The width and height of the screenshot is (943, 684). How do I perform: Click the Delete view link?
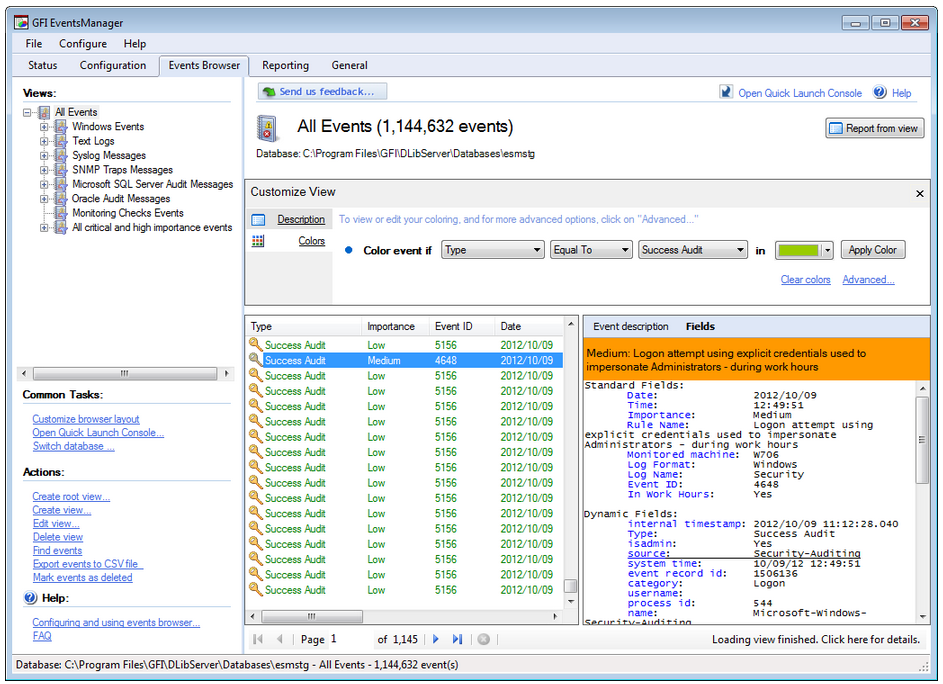point(58,537)
